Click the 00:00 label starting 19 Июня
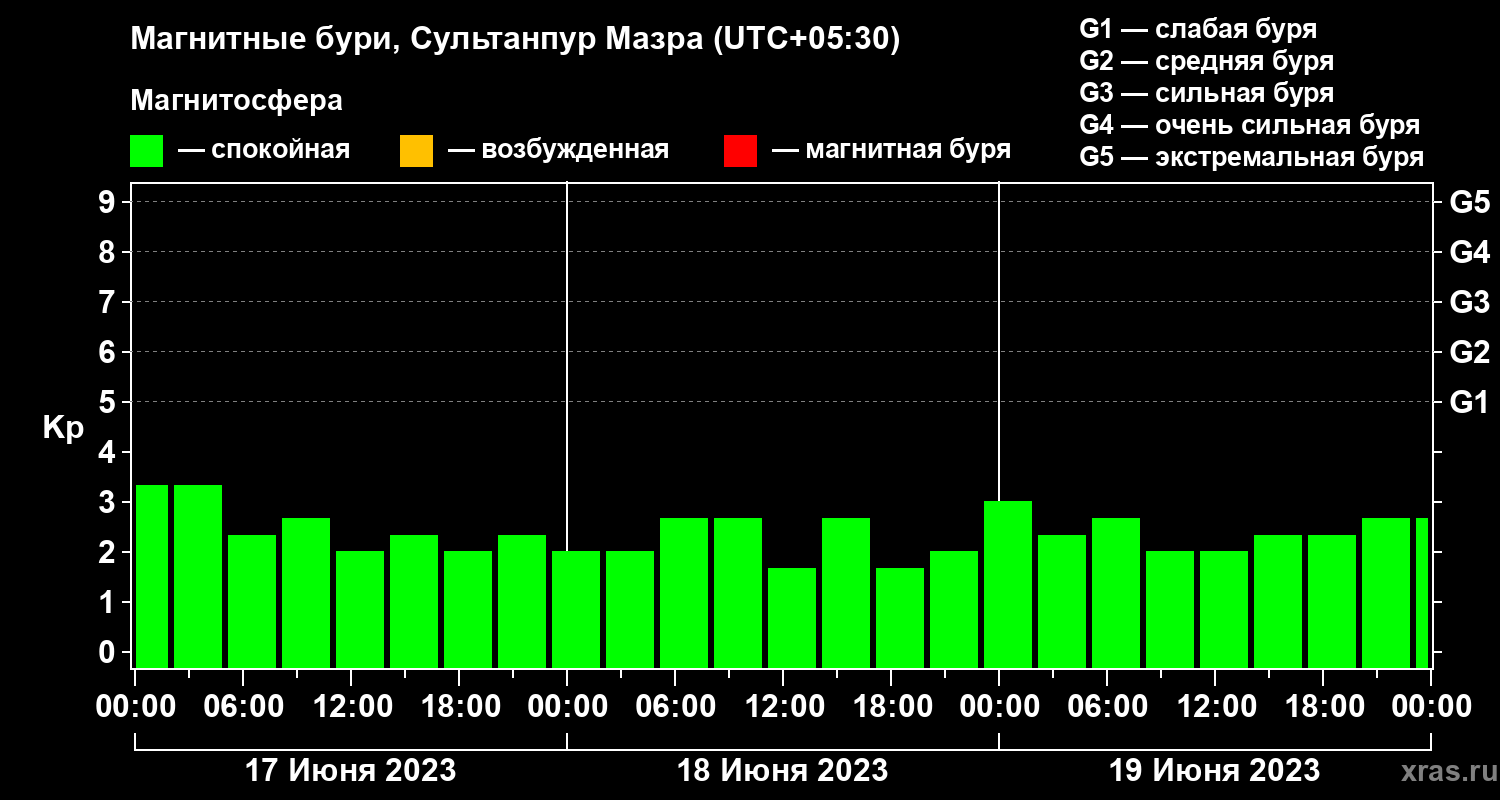Viewport: 1500px width, 800px height. (999, 707)
